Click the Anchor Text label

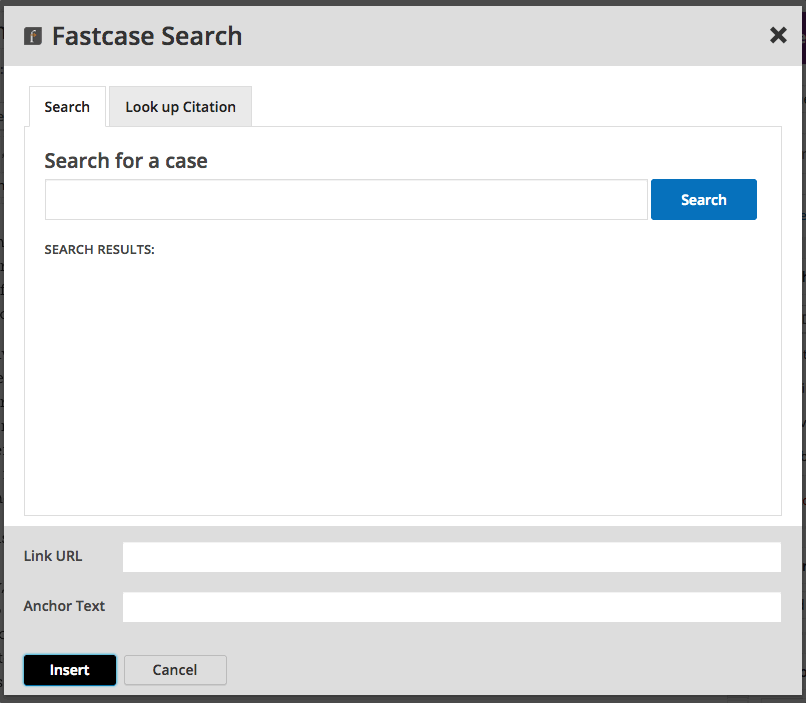click(64, 606)
